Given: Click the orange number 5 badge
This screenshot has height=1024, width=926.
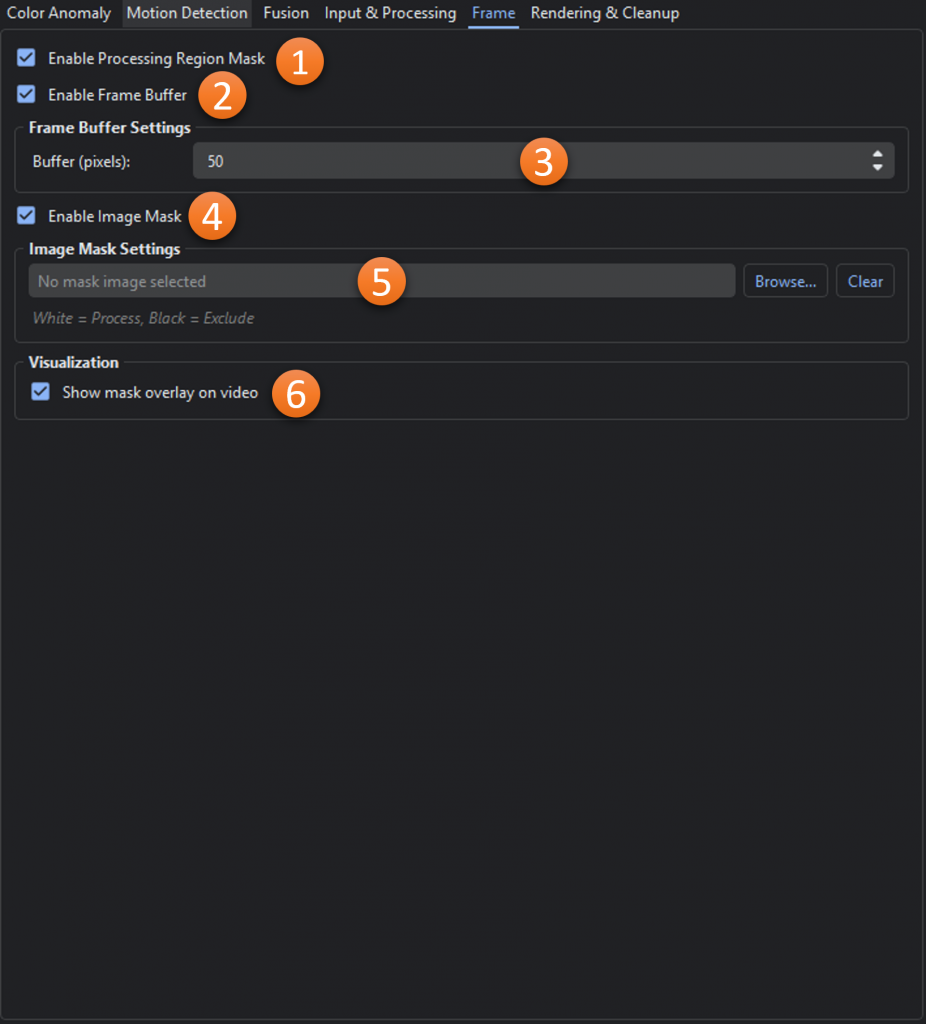Looking at the screenshot, I should (381, 282).
